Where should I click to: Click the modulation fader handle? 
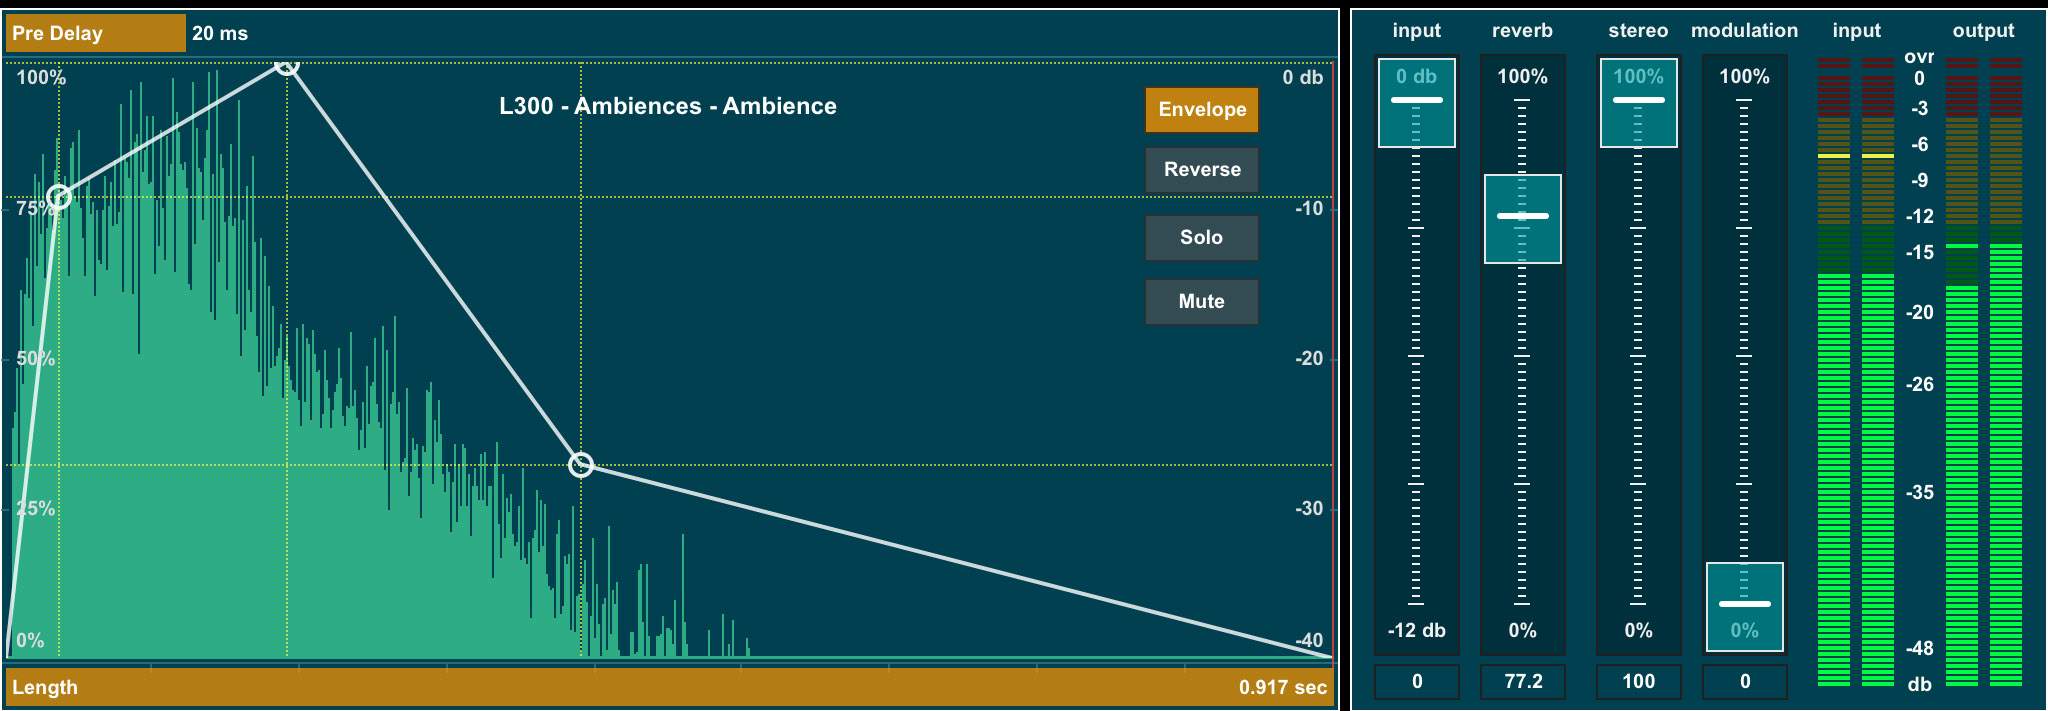tap(1744, 605)
